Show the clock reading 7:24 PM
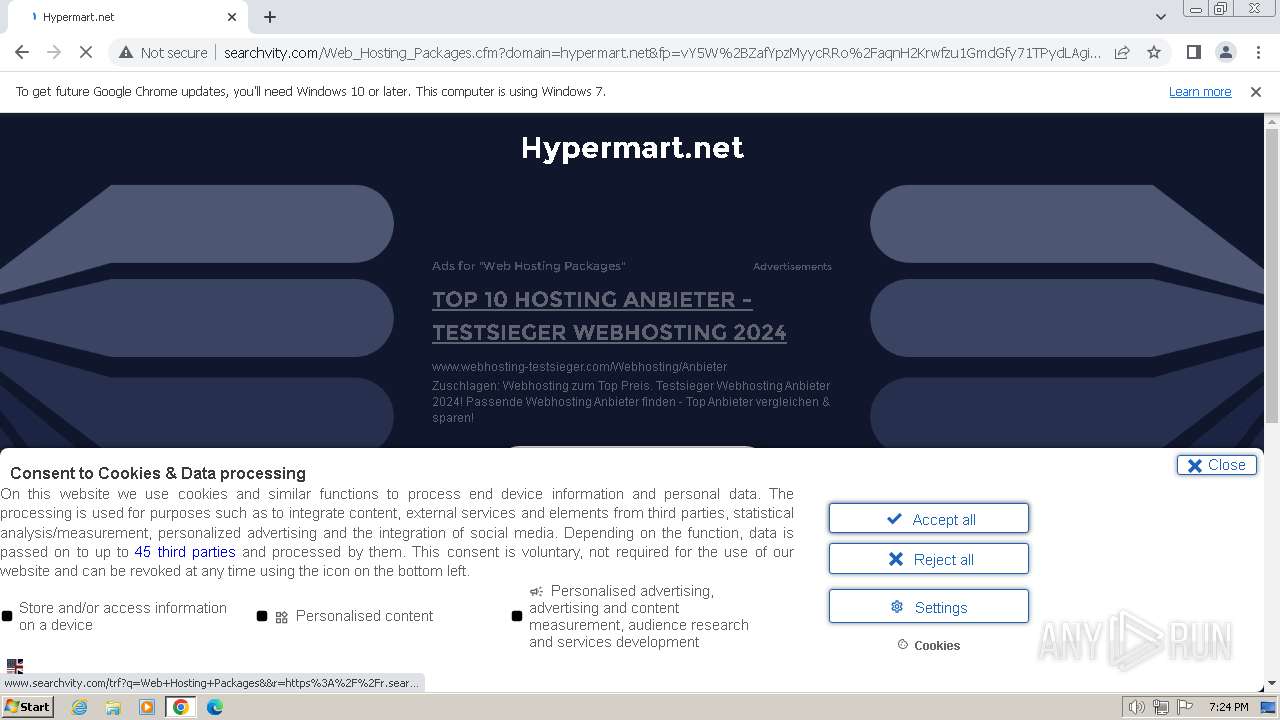 coord(1228,707)
